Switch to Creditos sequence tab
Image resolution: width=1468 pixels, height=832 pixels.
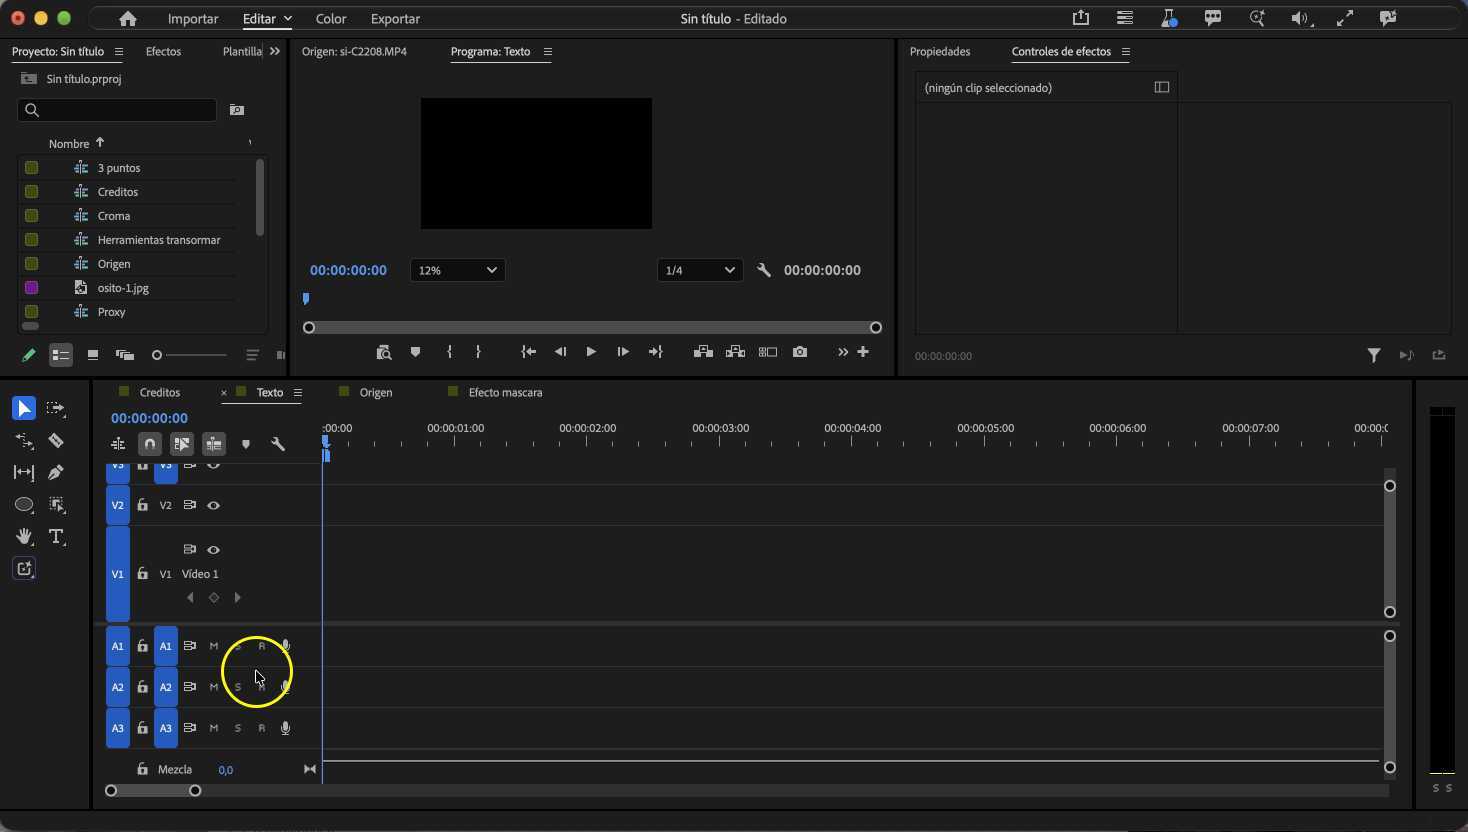(160, 393)
